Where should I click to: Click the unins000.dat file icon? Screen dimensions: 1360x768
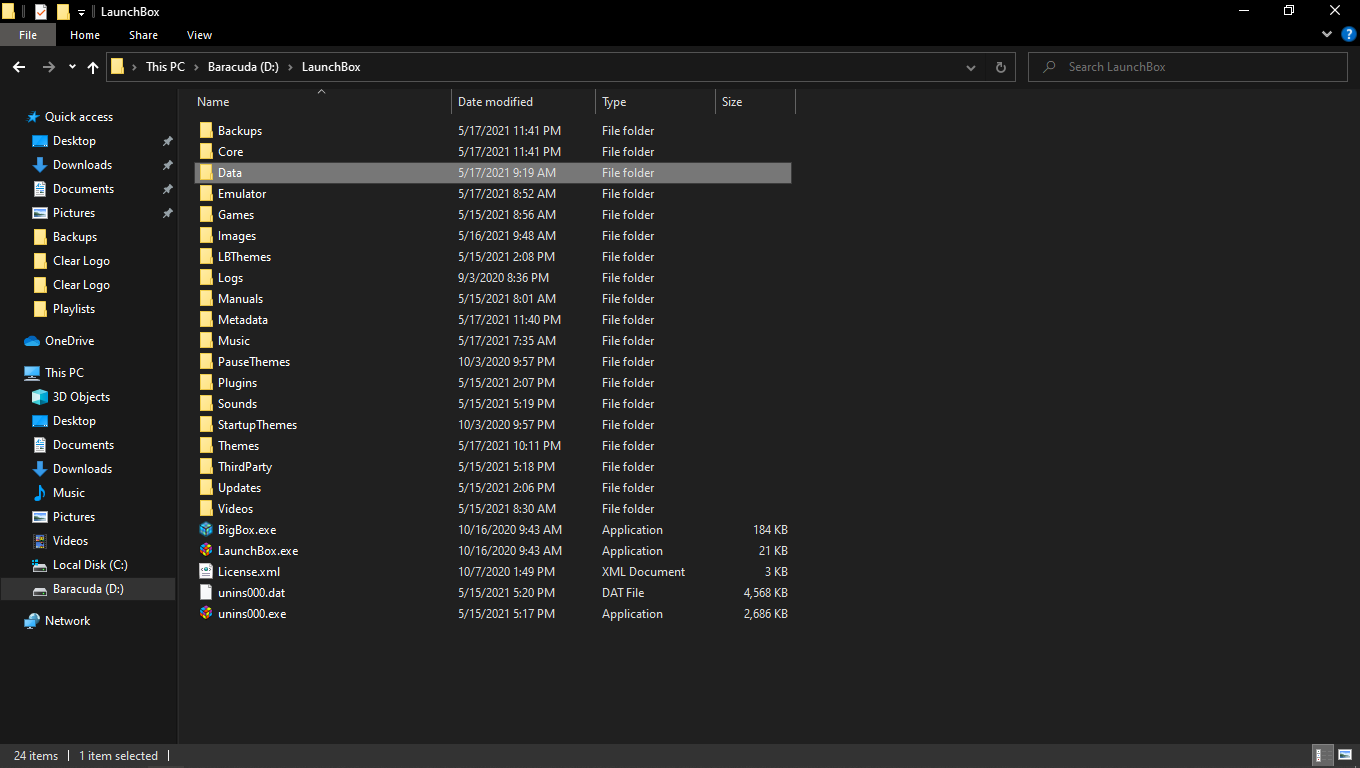pos(206,593)
